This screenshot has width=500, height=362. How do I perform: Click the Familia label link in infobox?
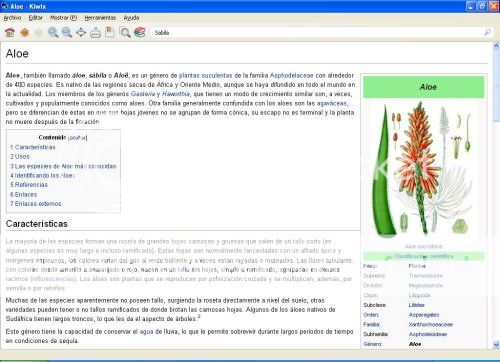point(372,324)
